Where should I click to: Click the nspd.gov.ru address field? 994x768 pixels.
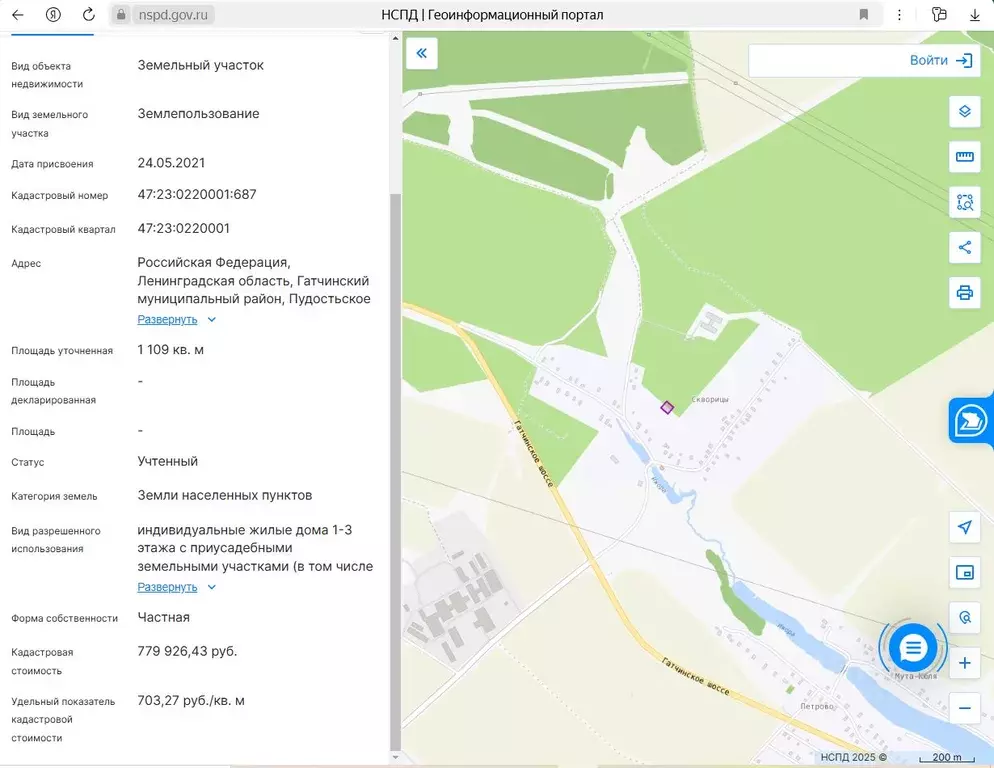(x=173, y=15)
